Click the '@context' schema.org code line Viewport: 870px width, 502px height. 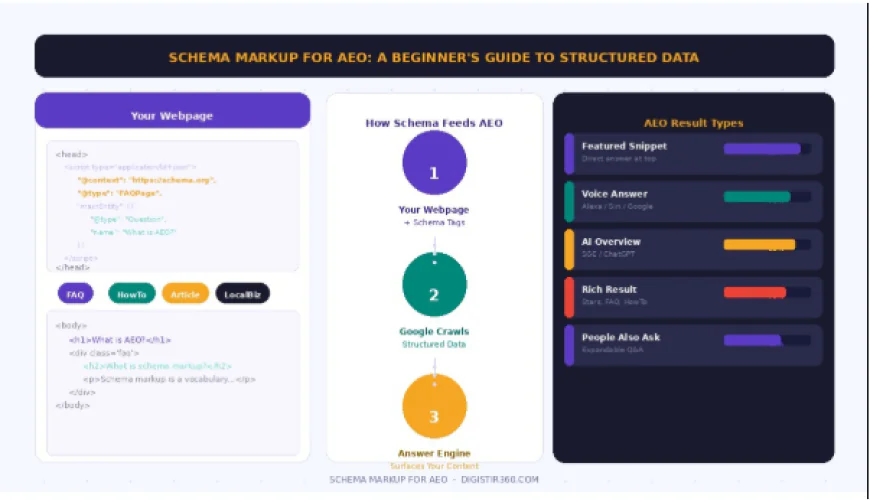click(146, 180)
